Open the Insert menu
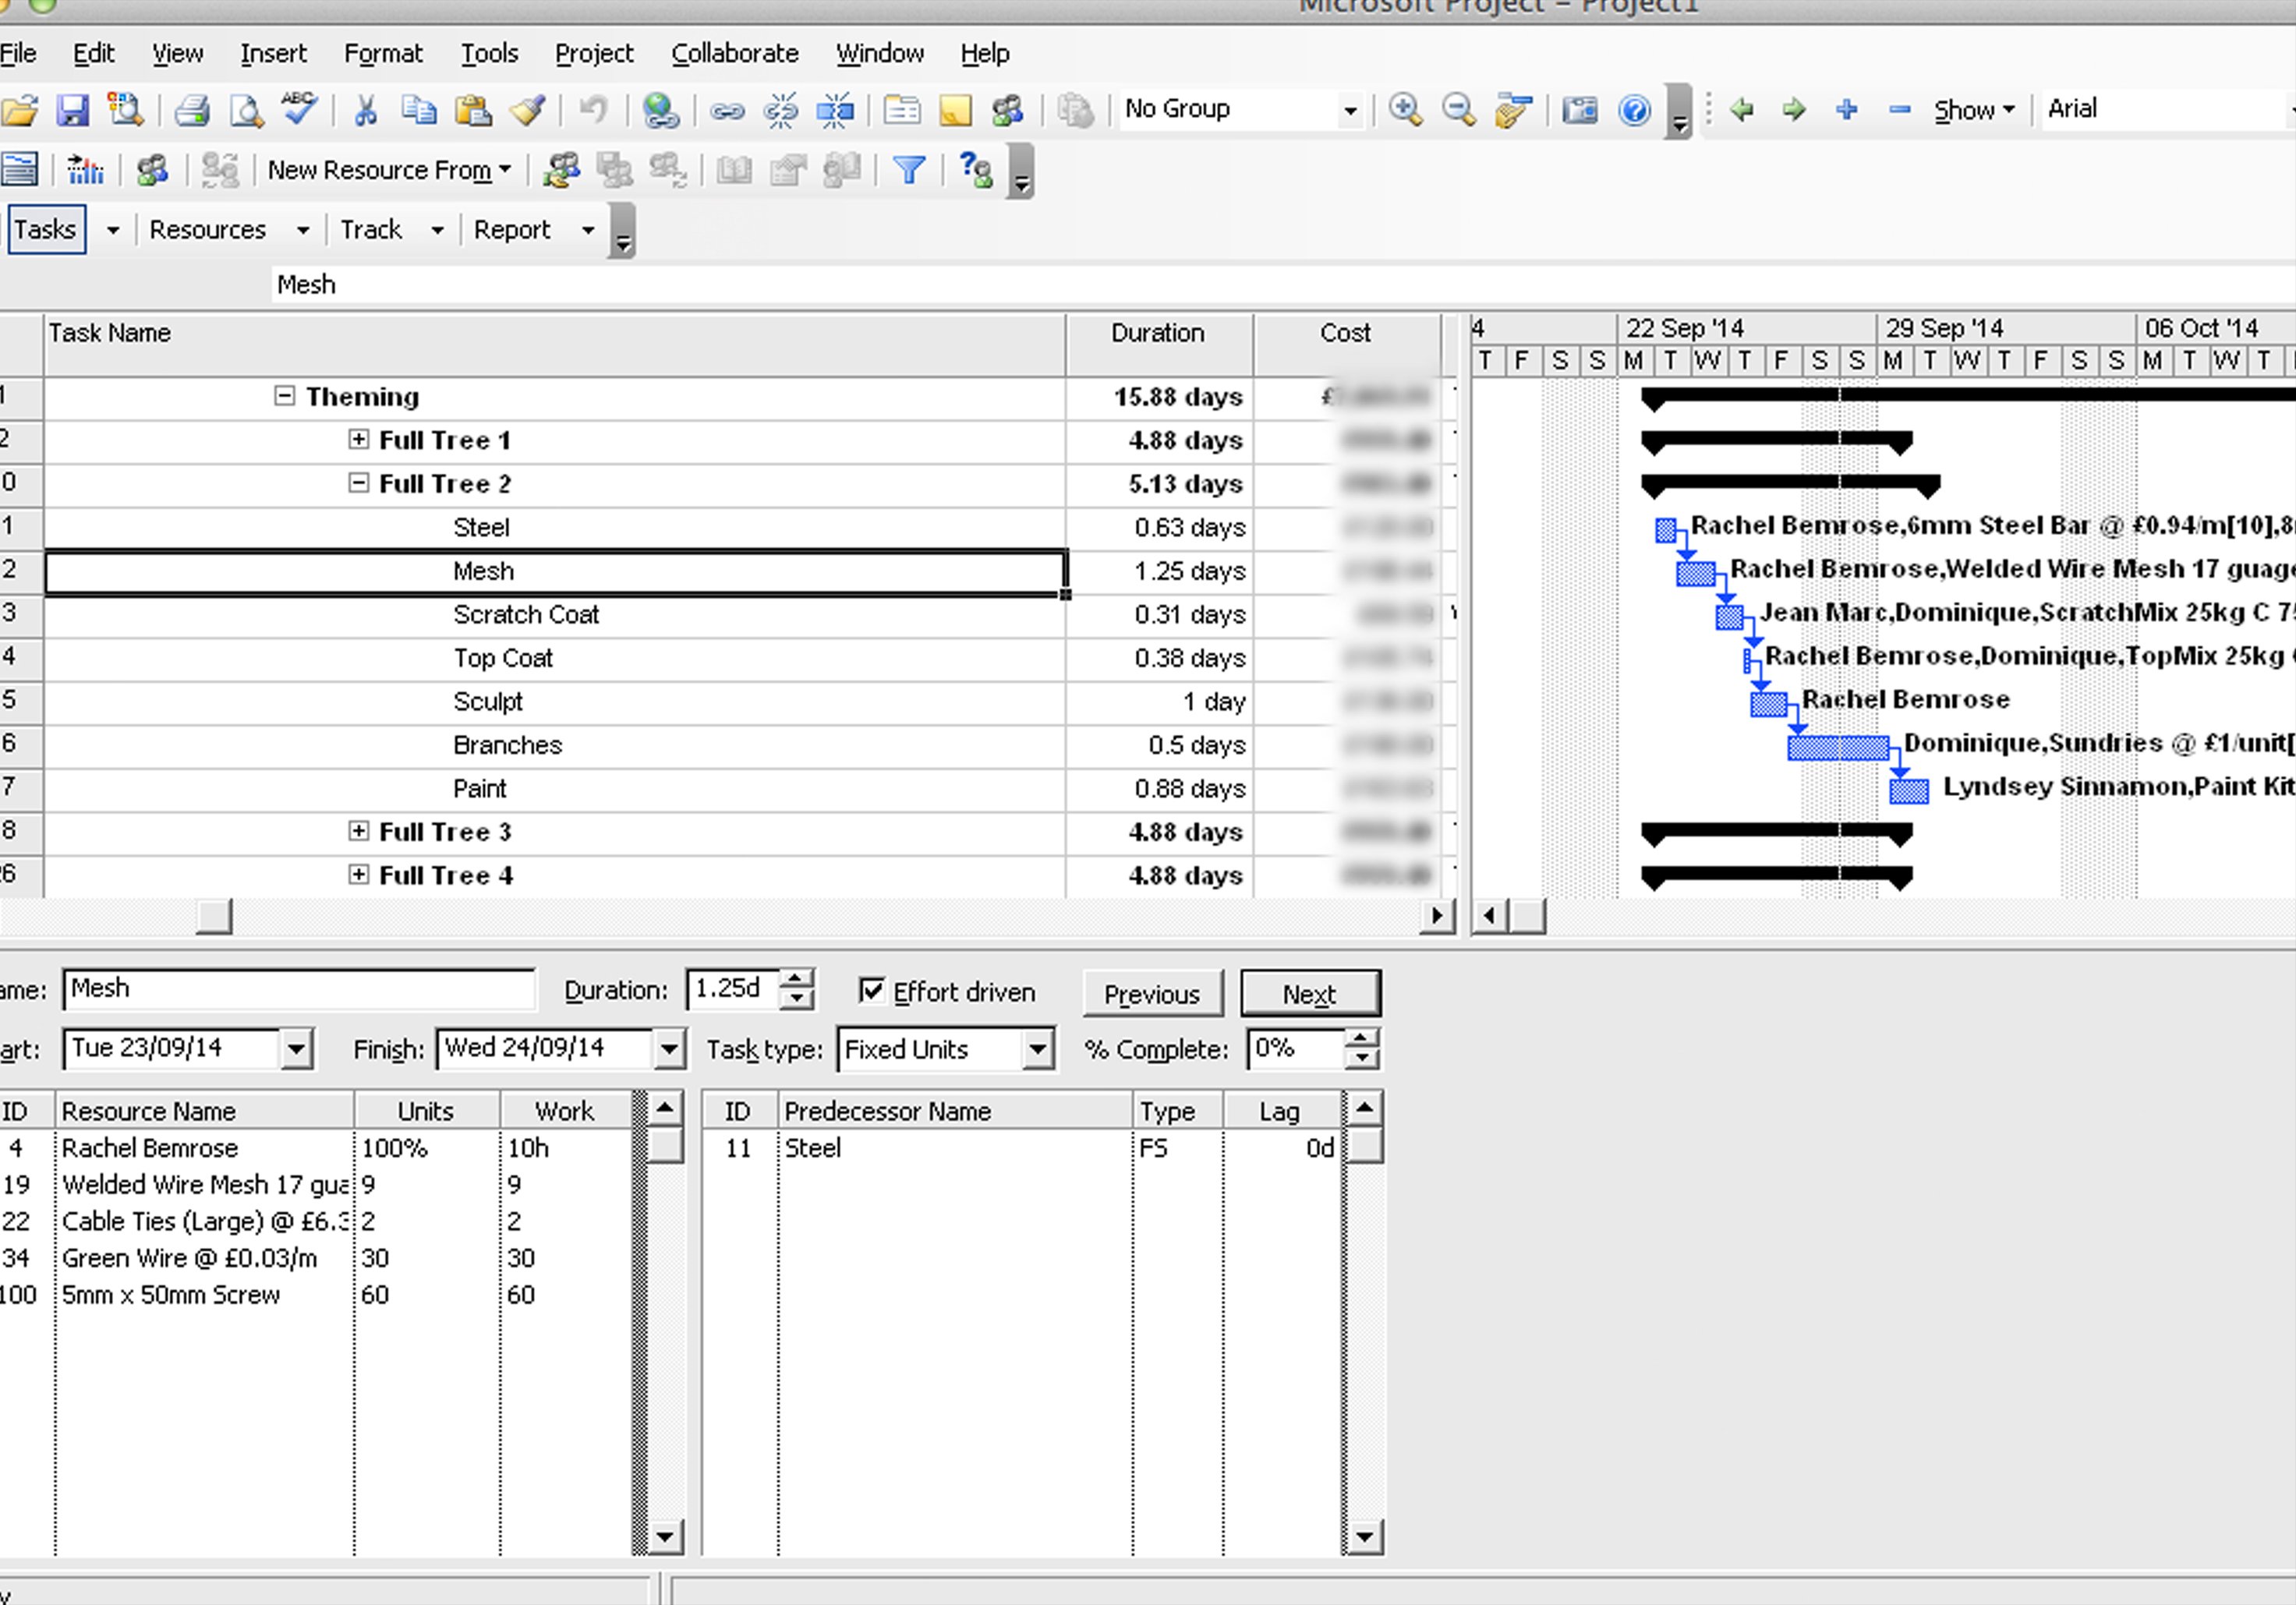 point(273,53)
